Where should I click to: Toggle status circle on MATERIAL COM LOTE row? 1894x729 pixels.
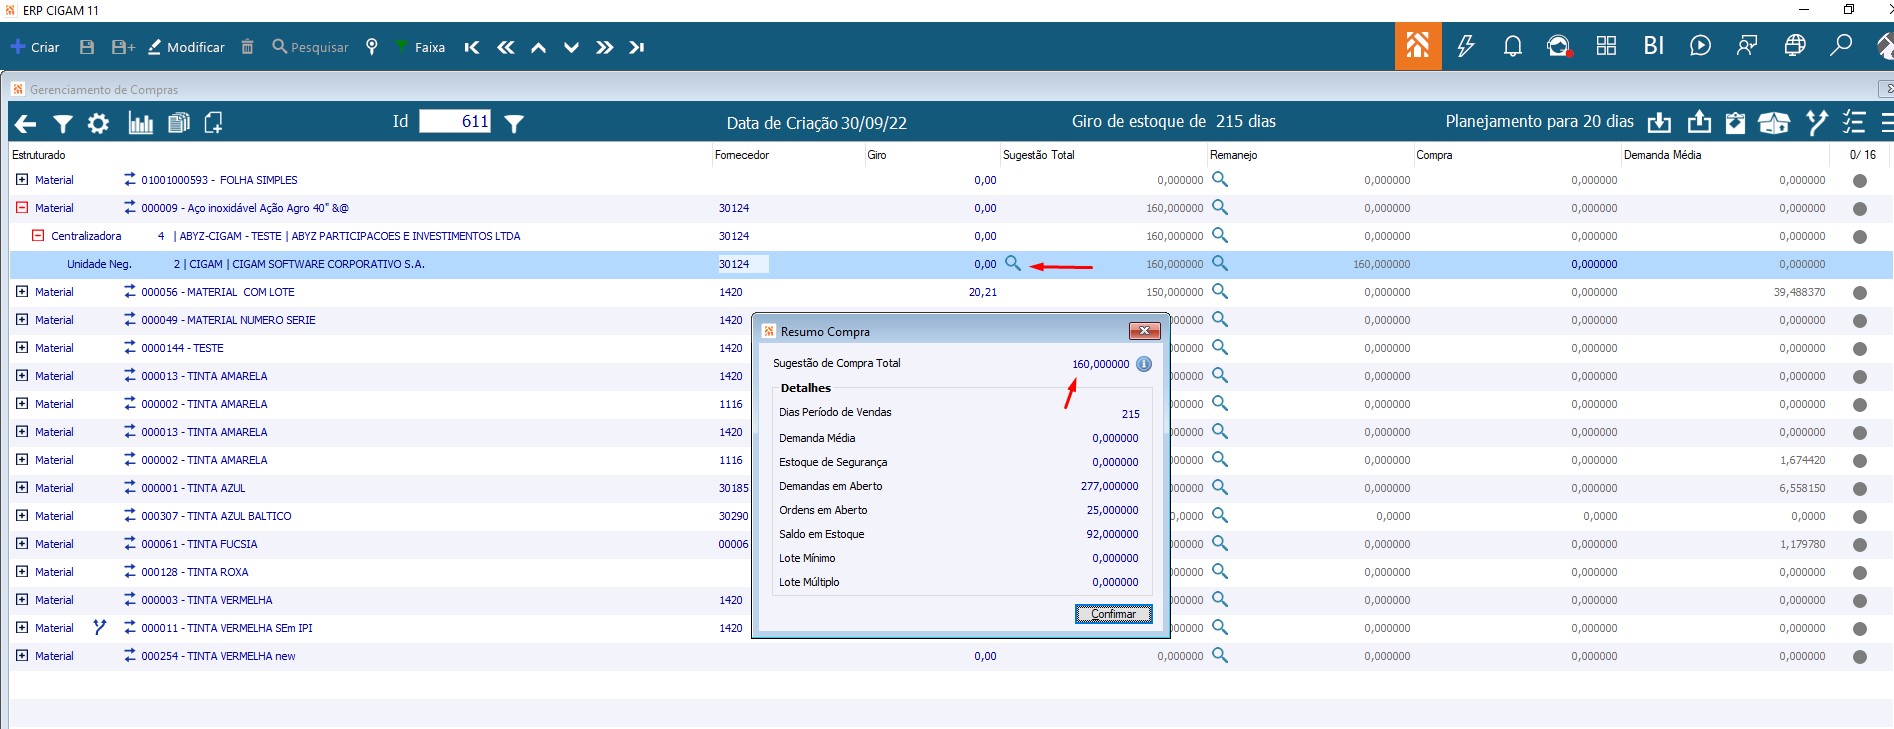click(1859, 293)
